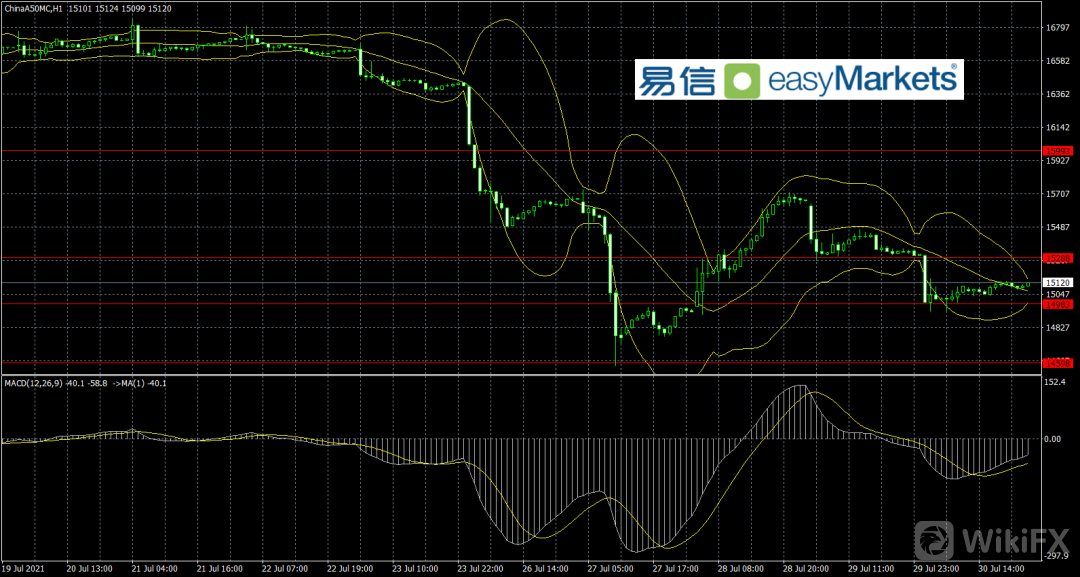This screenshot has height=577, width=1080.
Task: Click the 14827 price axis label
Action: click(x=1057, y=327)
